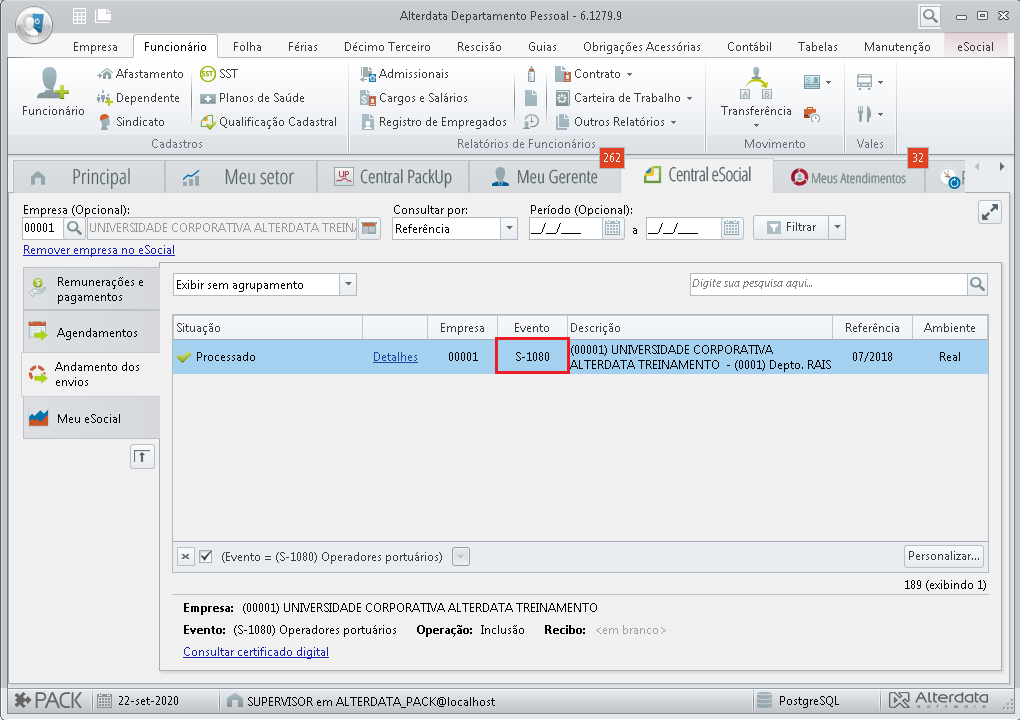Viewport: 1020px width, 720px height.
Task: Expand the Contrato dropdown
Action: [x=630, y=74]
